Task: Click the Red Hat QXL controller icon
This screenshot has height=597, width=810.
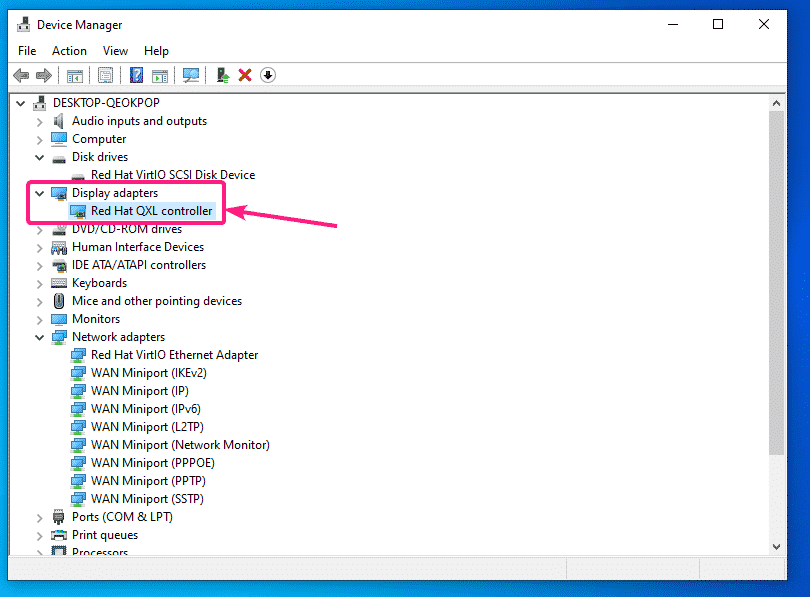Action: pos(78,211)
